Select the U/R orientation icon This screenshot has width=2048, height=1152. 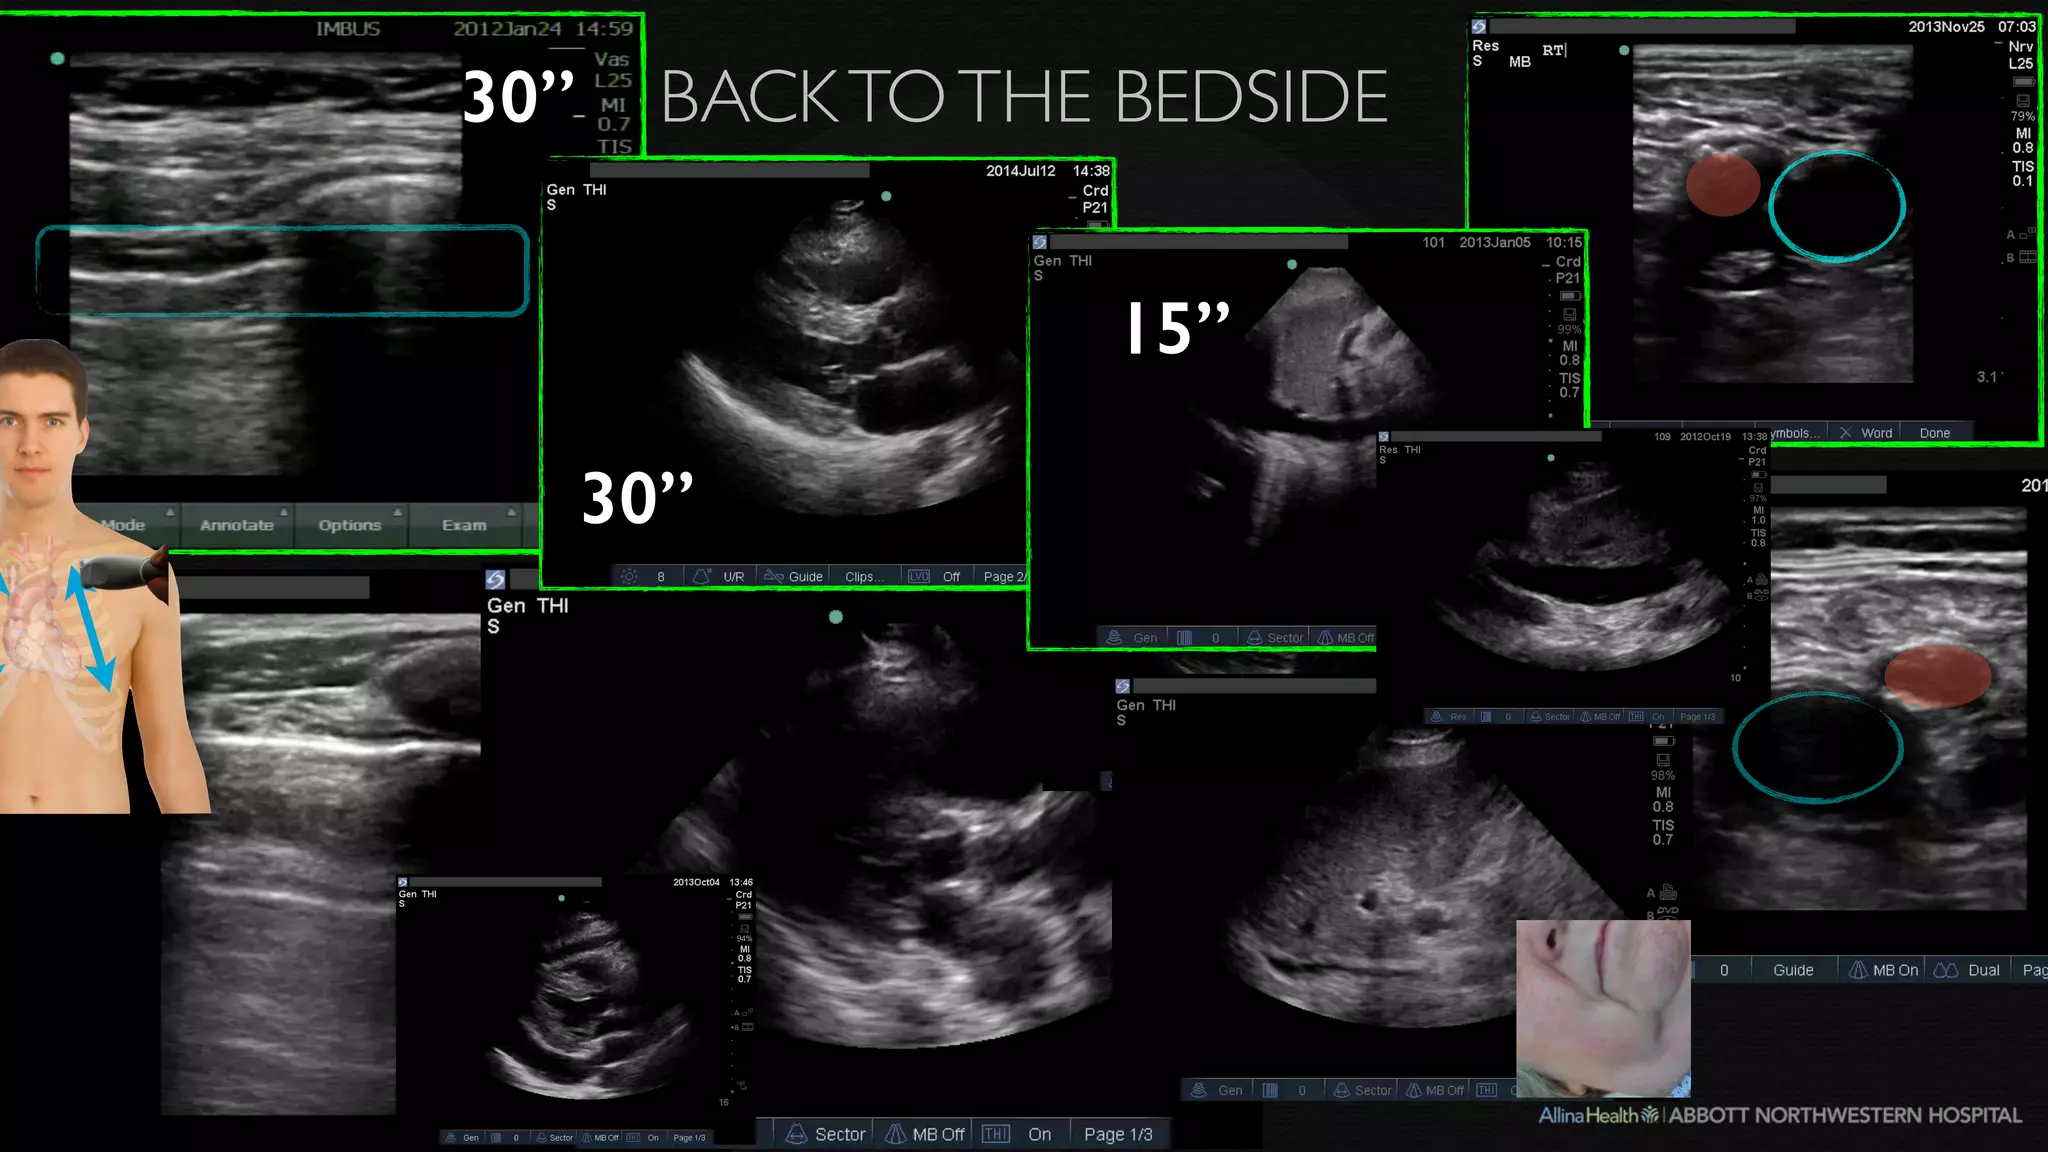click(x=702, y=576)
